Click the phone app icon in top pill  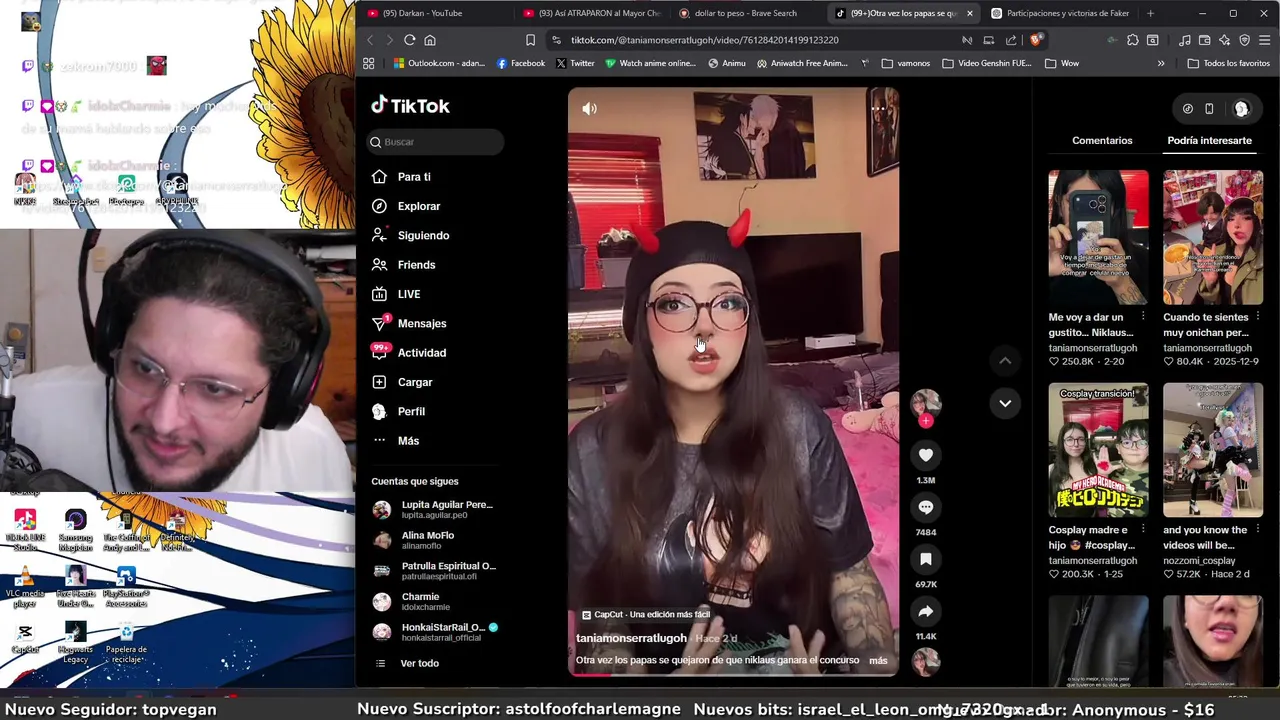1209,109
